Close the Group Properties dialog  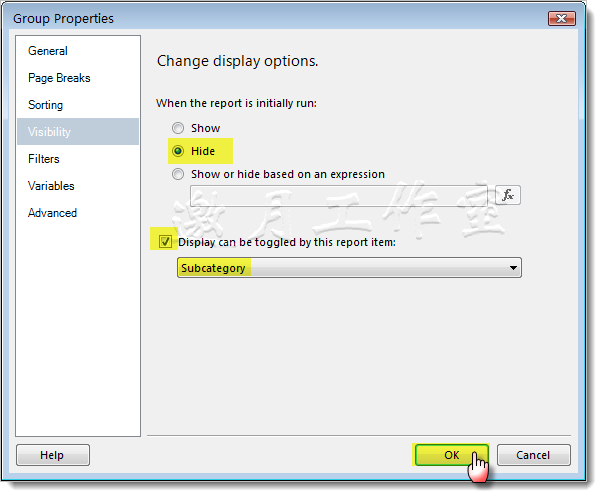(562, 18)
